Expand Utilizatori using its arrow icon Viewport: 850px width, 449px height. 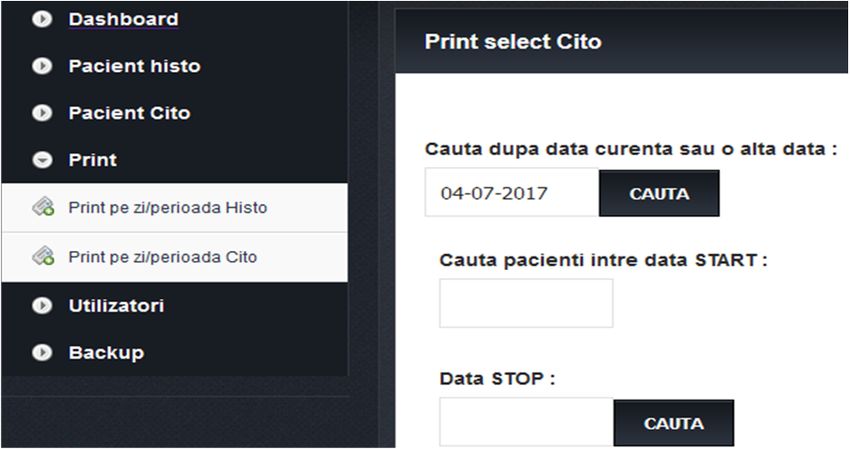click(x=42, y=306)
